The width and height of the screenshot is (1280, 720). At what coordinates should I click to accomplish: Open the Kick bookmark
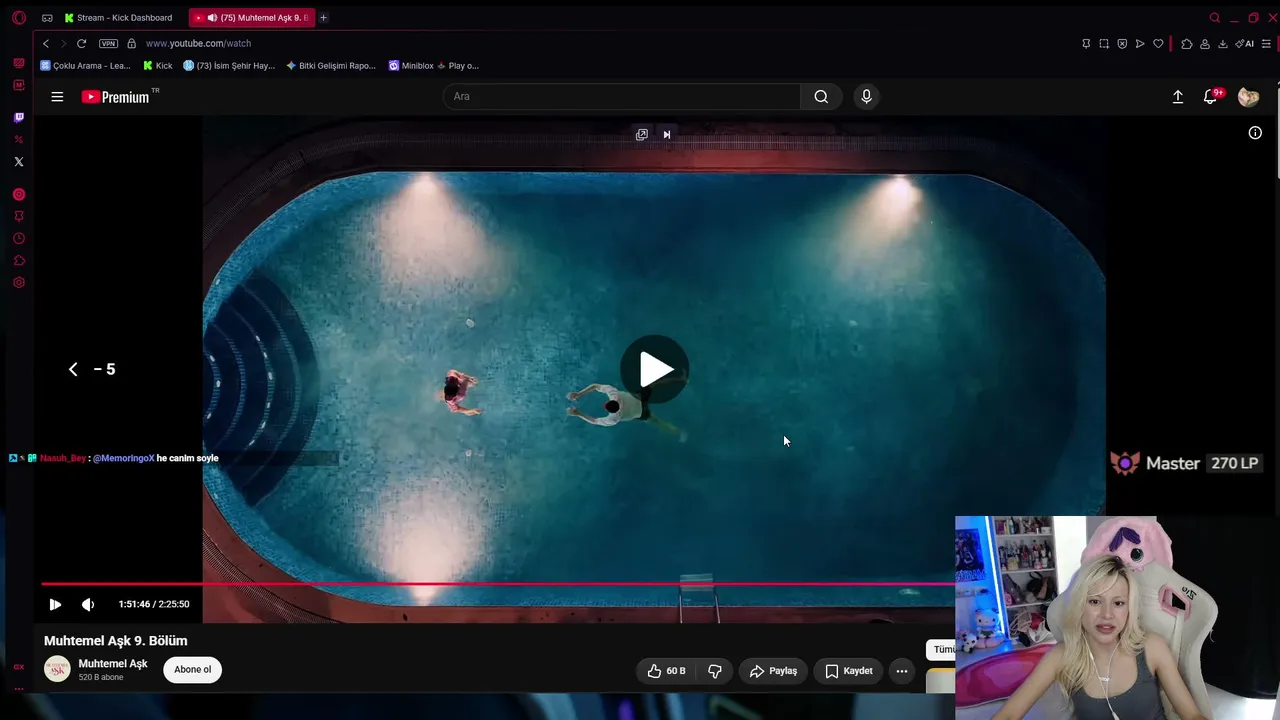(158, 66)
